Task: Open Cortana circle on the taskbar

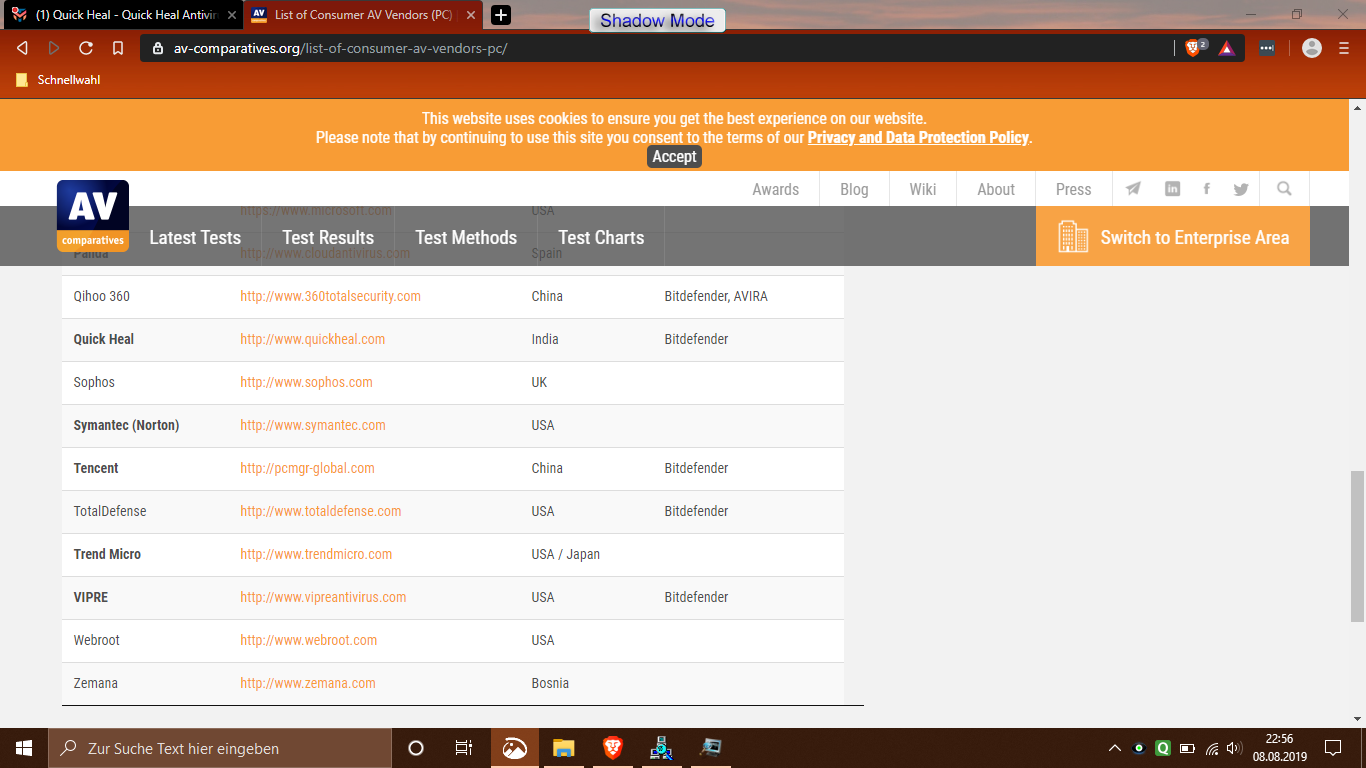Action: click(x=416, y=748)
